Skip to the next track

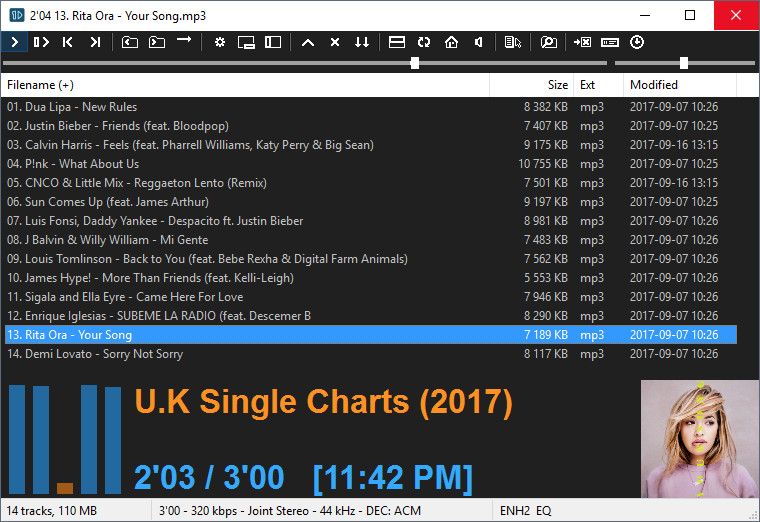(x=95, y=42)
